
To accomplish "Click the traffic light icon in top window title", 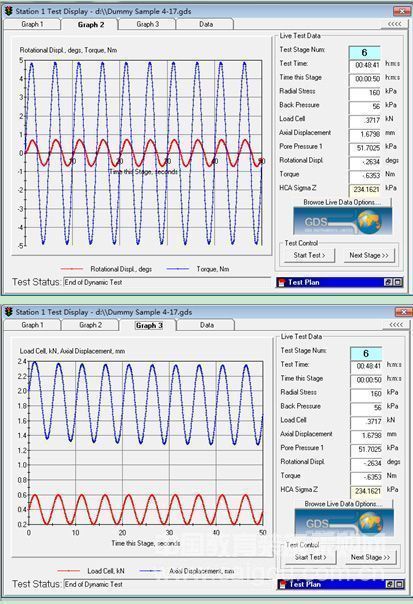I will [9, 11].
